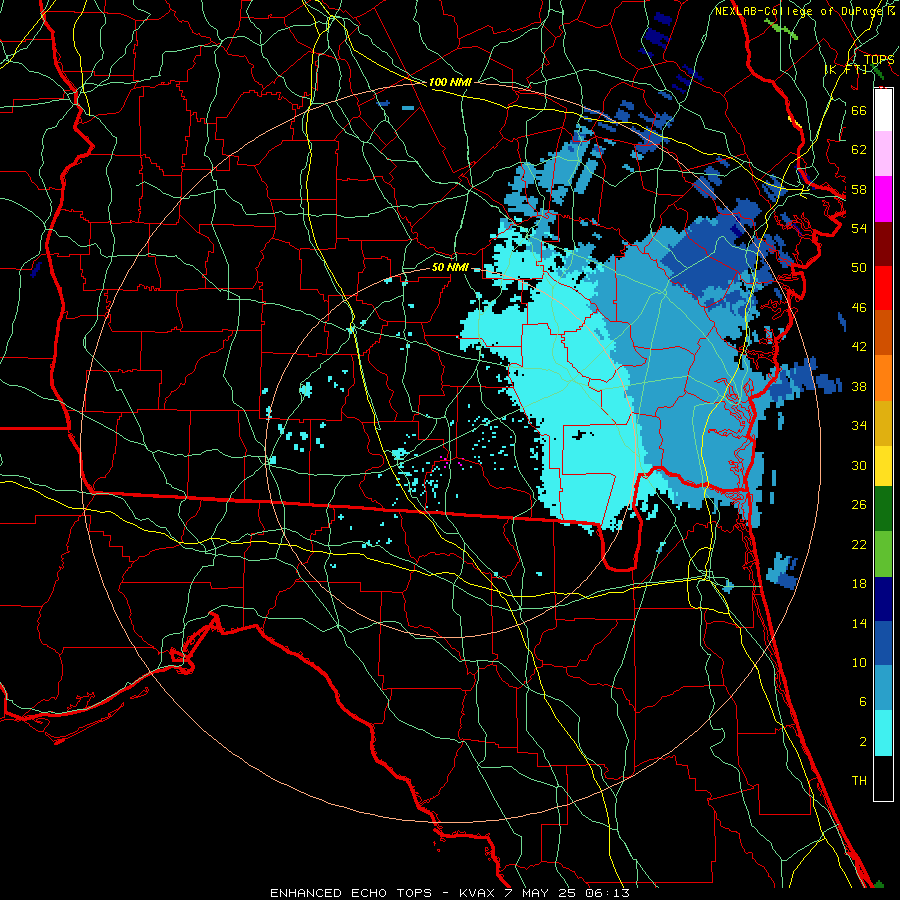Click the '2' legend value
This screenshot has height=900, width=900.
(863, 742)
